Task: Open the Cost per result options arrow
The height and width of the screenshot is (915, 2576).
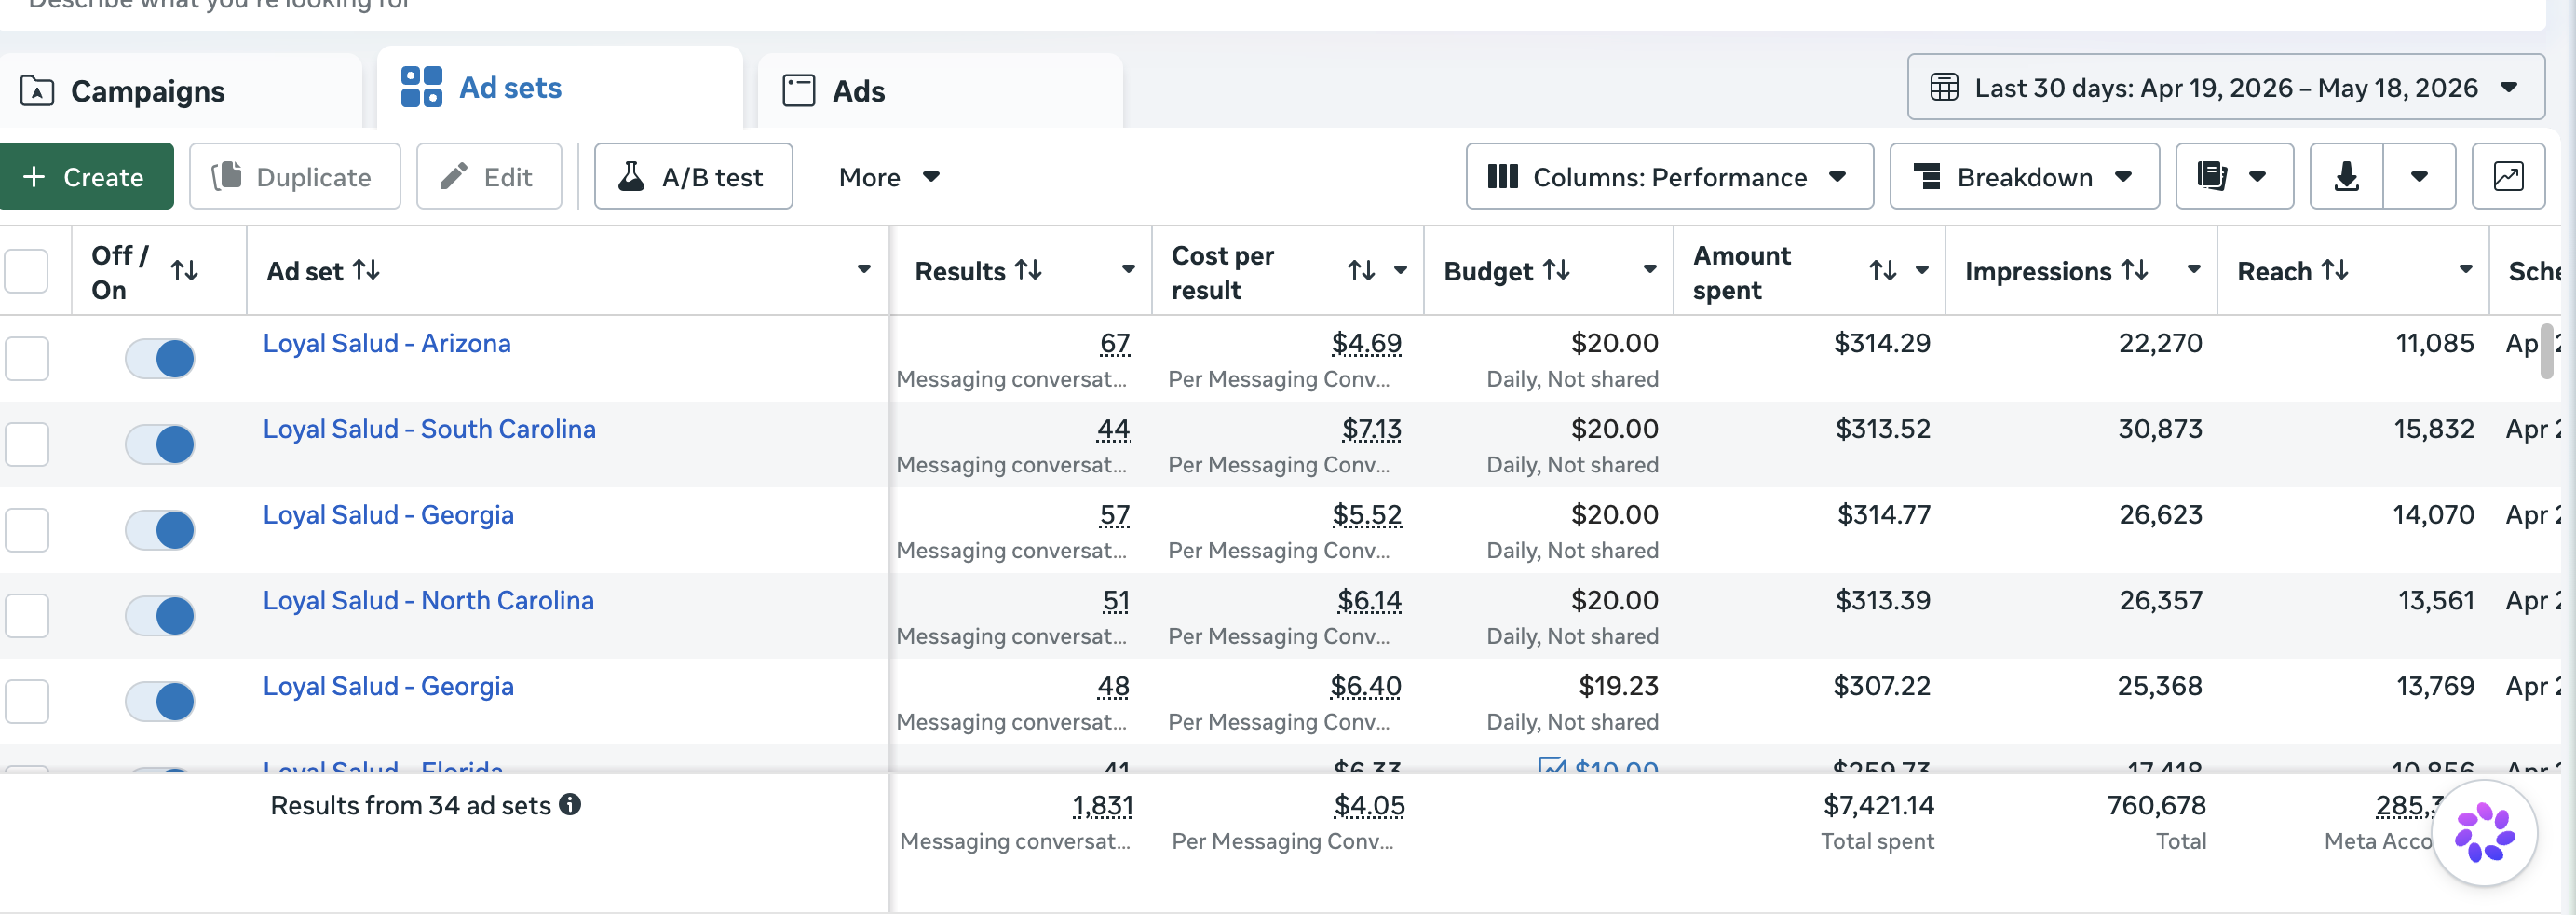Action: coord(1400,270)
